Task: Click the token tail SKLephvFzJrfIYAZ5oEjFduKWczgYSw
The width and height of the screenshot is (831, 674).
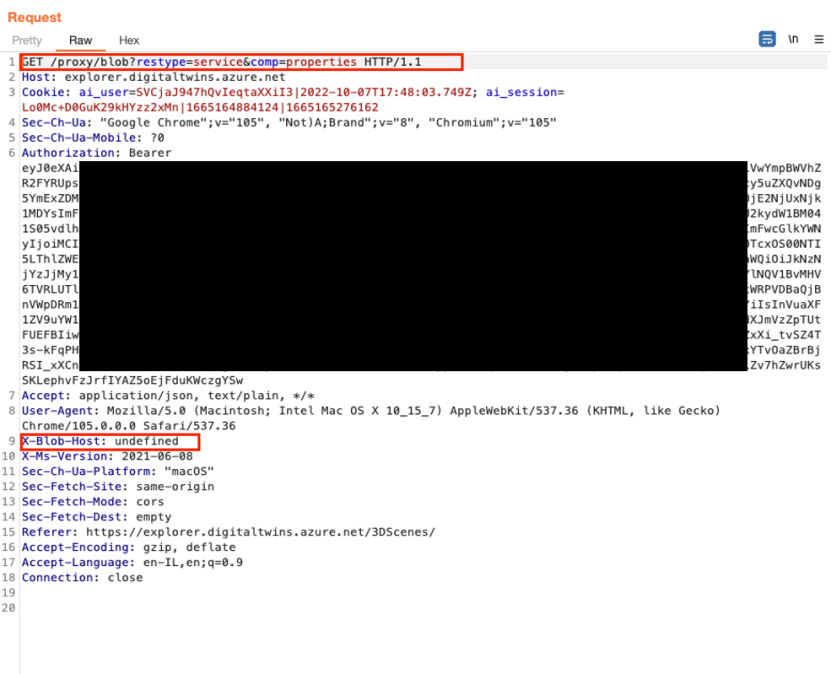Action: tap(132, 380)
